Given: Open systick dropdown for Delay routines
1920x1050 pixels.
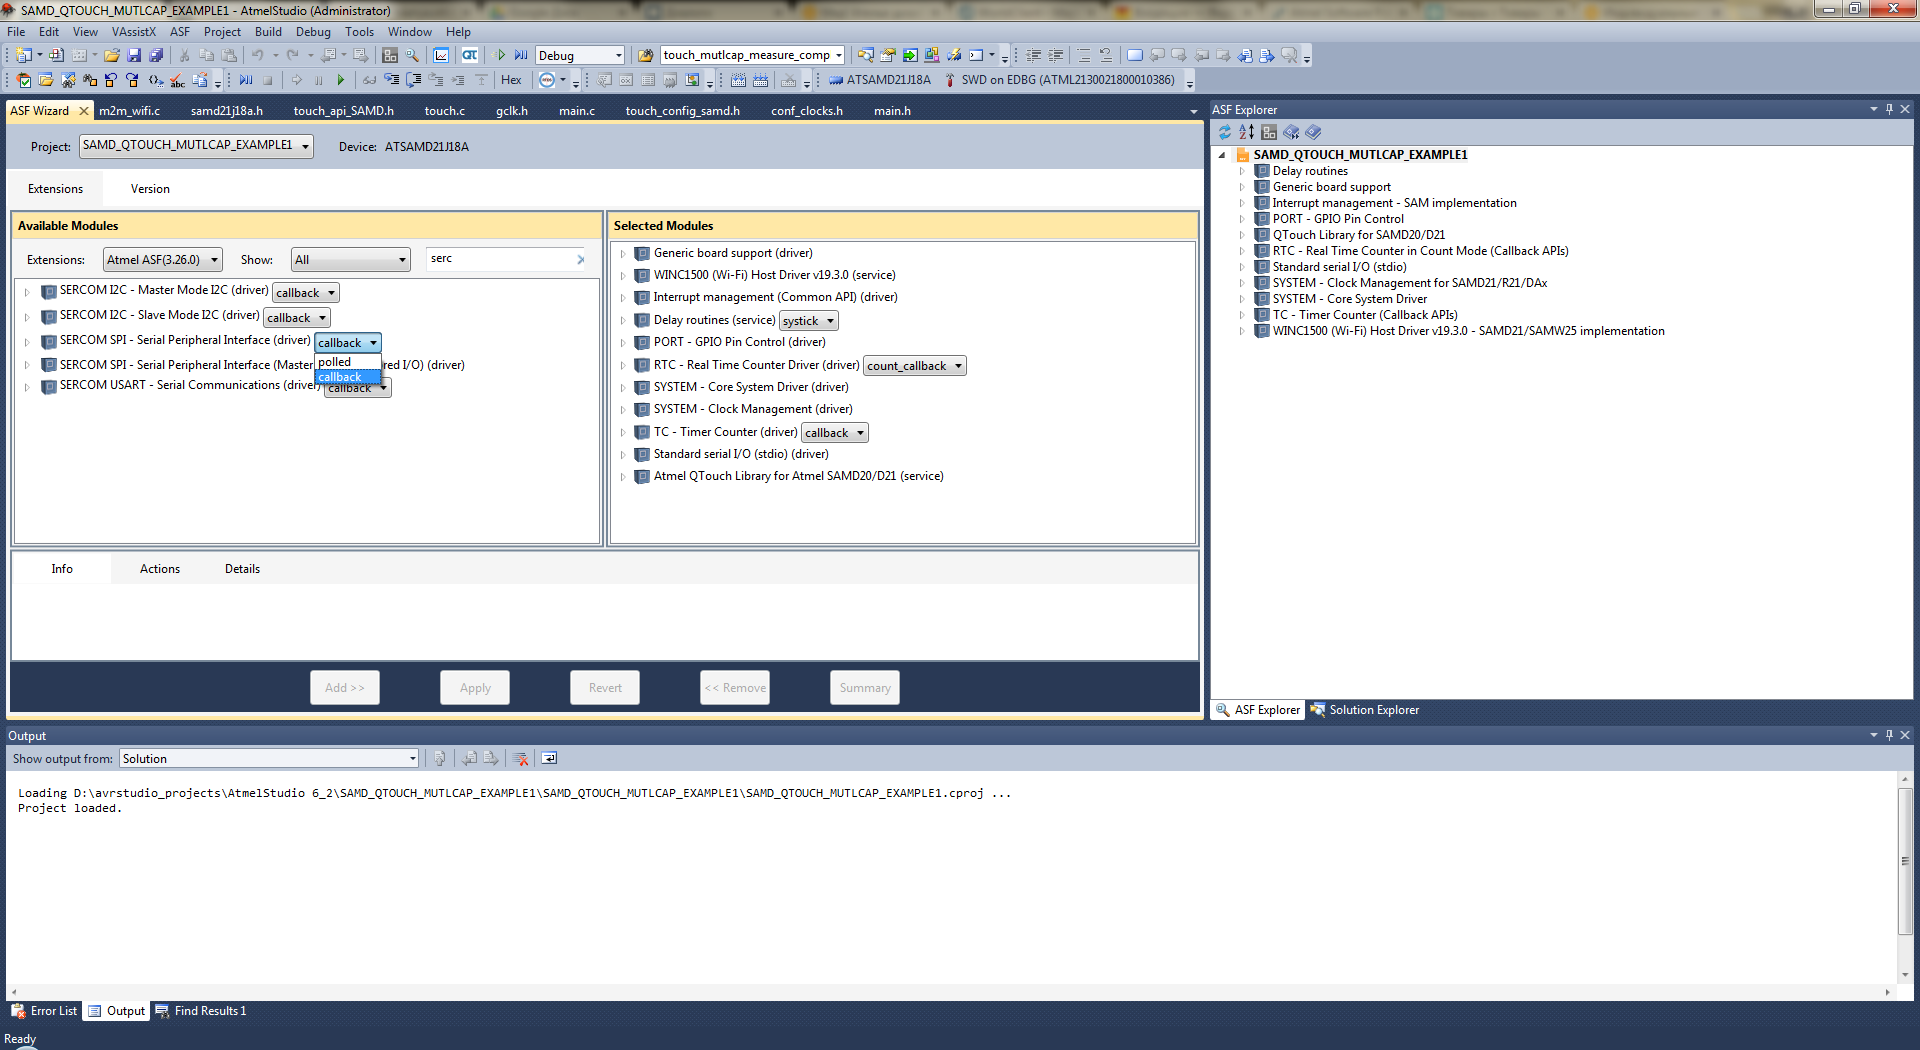Looking at the screenshot, I should (809, 321).
